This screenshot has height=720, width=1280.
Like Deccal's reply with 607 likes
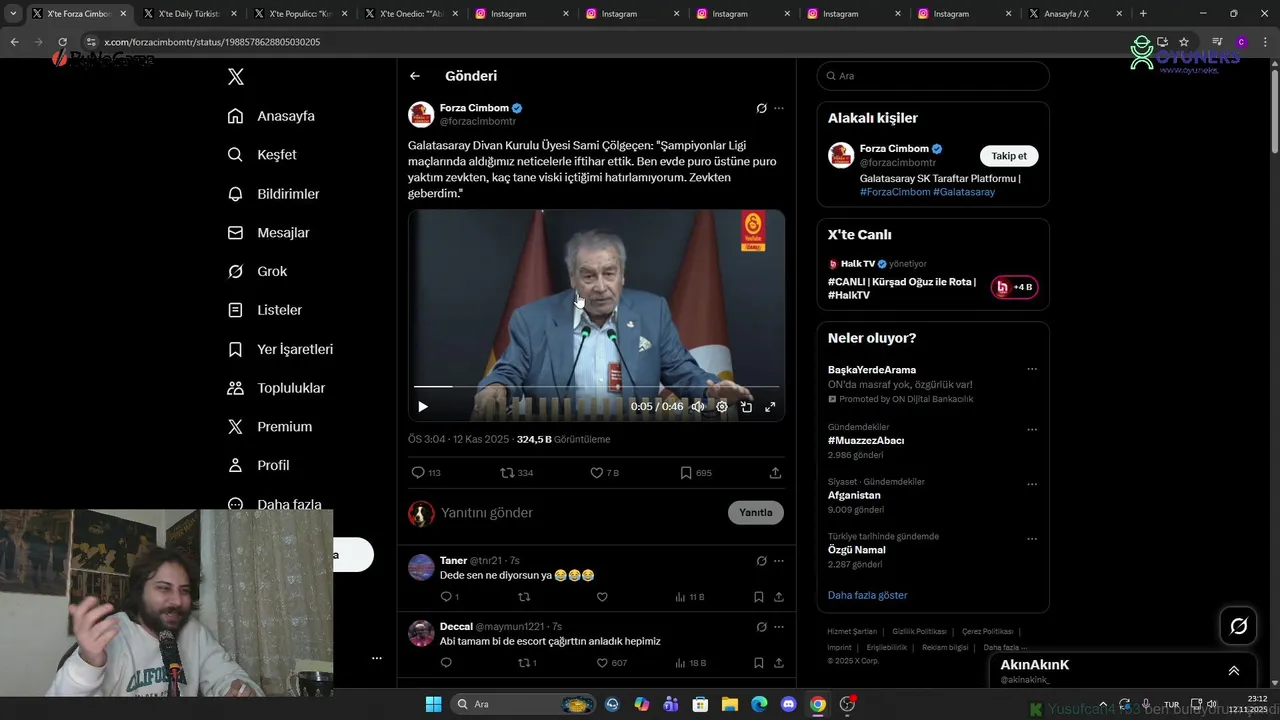(x=611, y=663)
